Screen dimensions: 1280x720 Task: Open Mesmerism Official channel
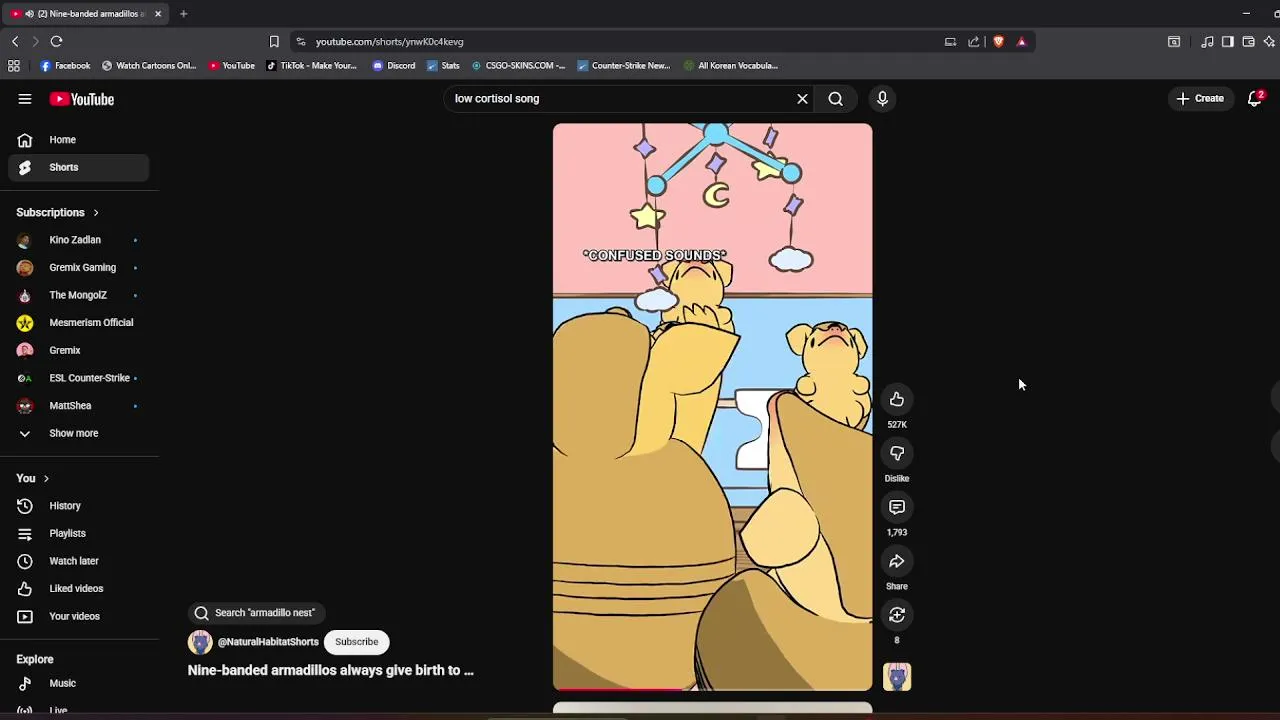(x=79, y=323)
